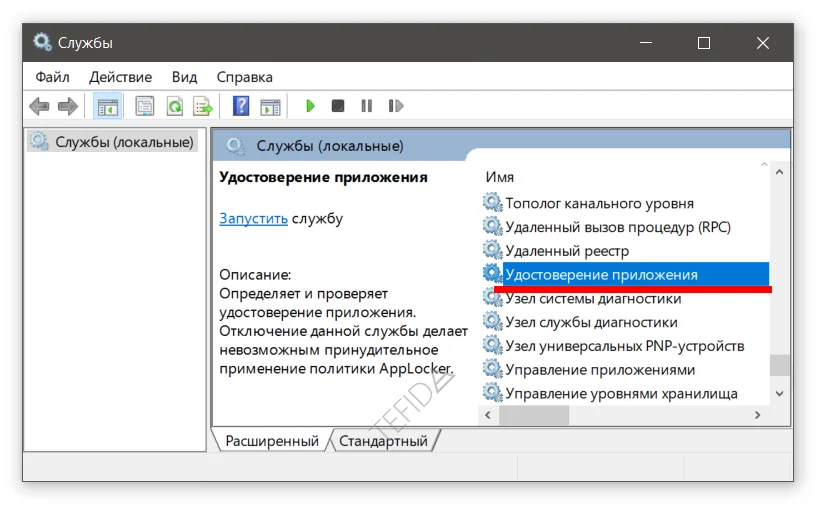Select the Узел службы диагностики service

(x=591, y=322)
